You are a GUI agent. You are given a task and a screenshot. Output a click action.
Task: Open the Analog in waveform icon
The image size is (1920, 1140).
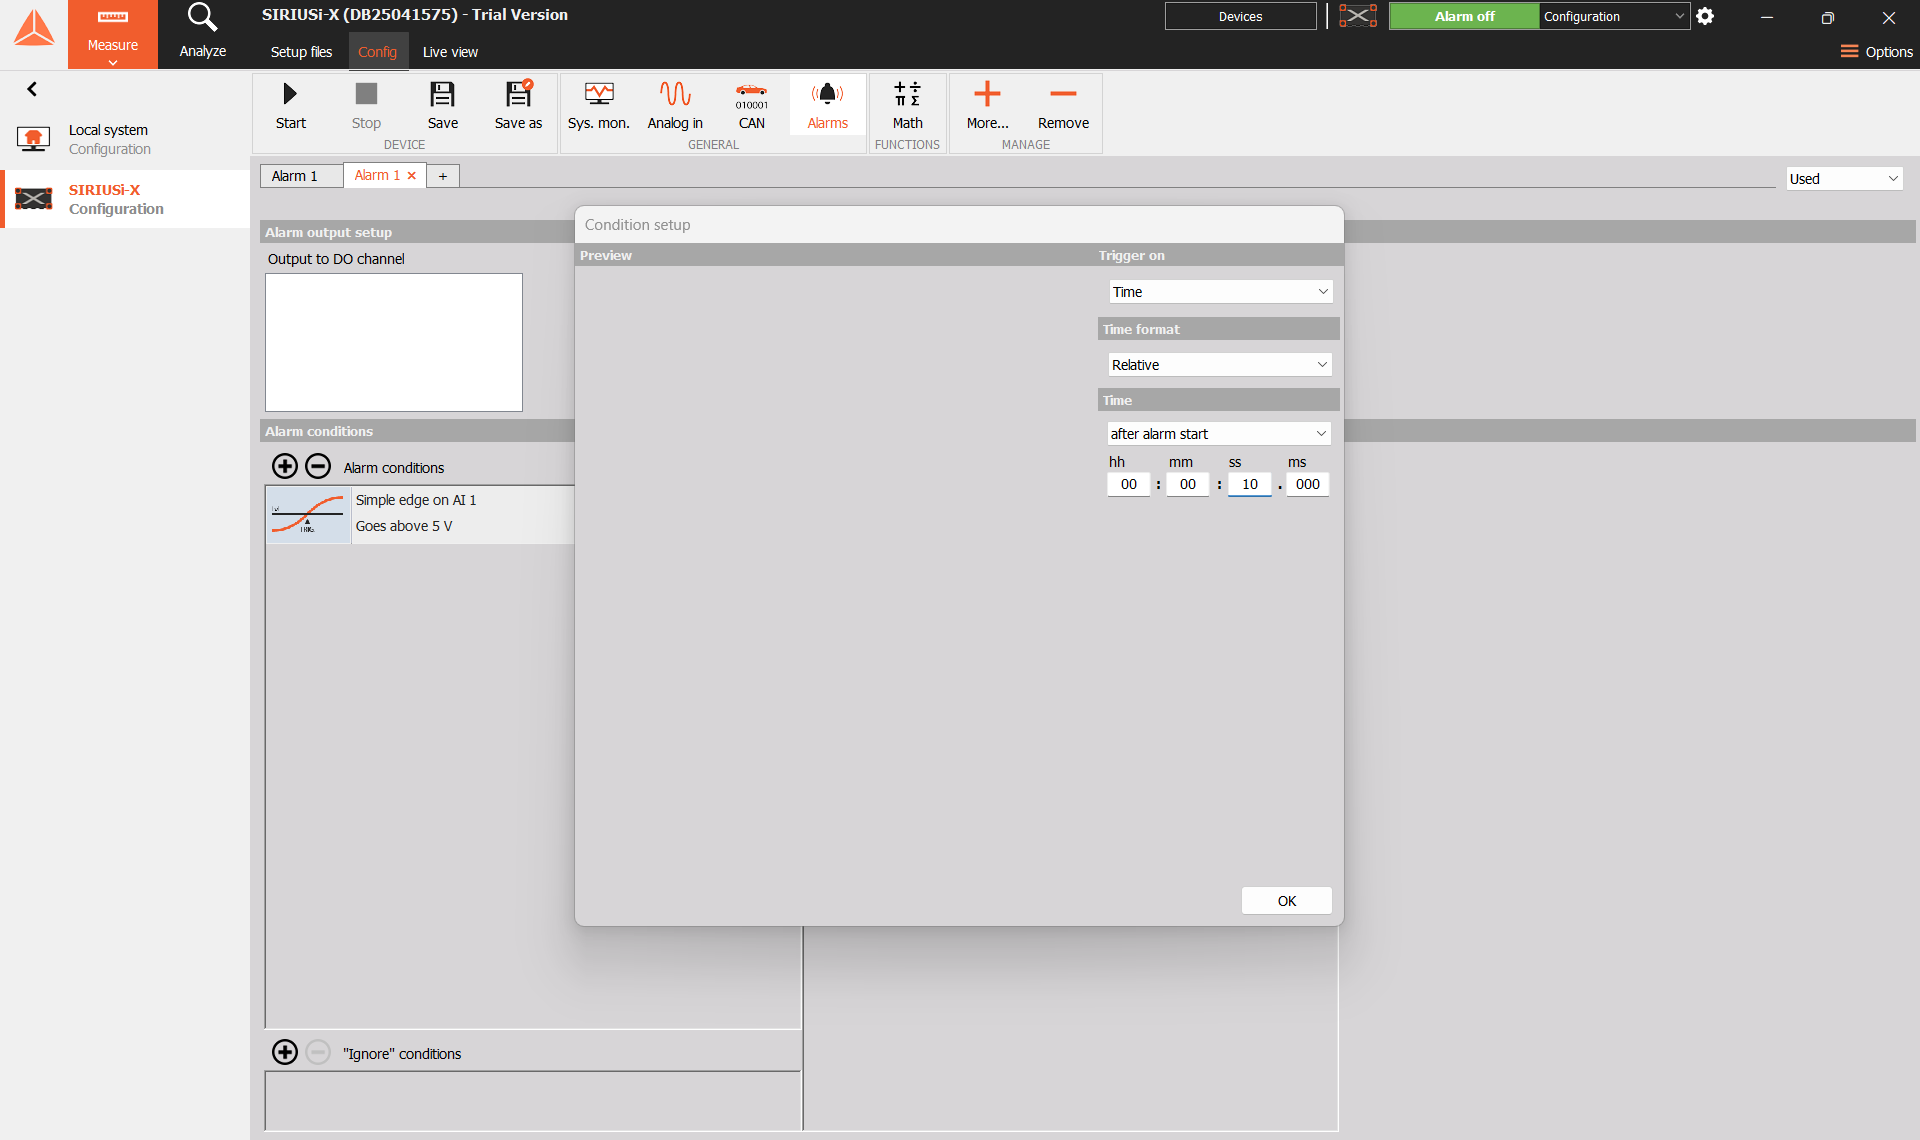[675, 94]
